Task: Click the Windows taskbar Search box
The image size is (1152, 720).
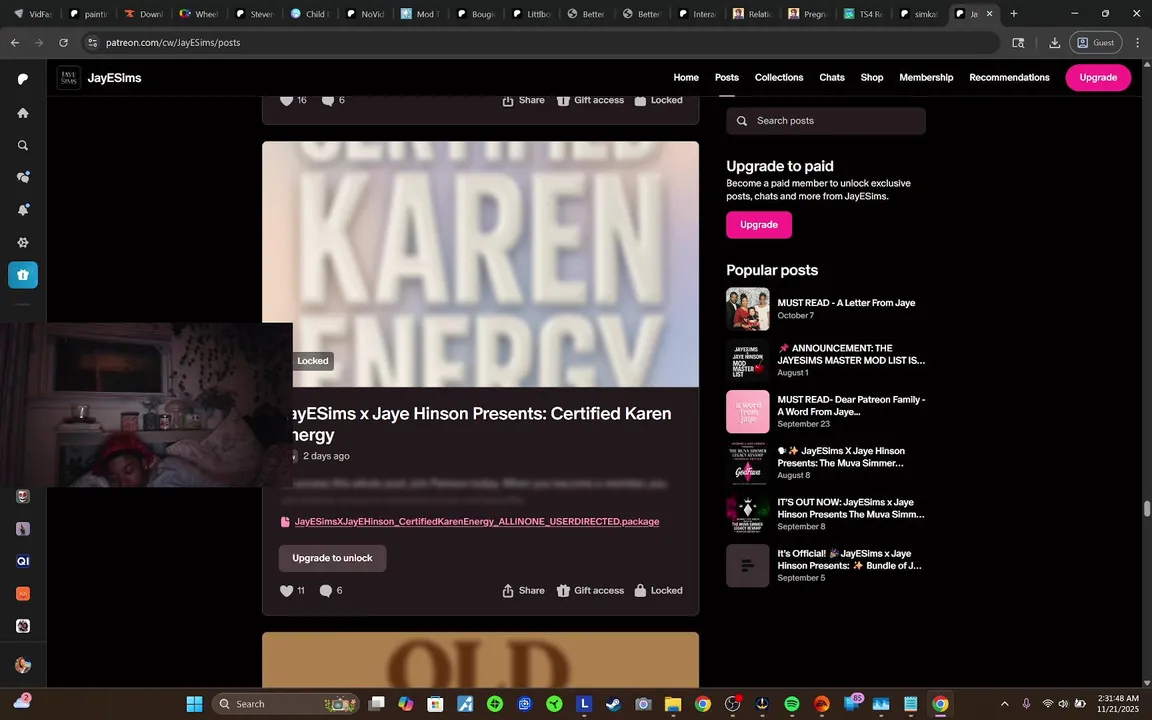Action: pos(286,704)
